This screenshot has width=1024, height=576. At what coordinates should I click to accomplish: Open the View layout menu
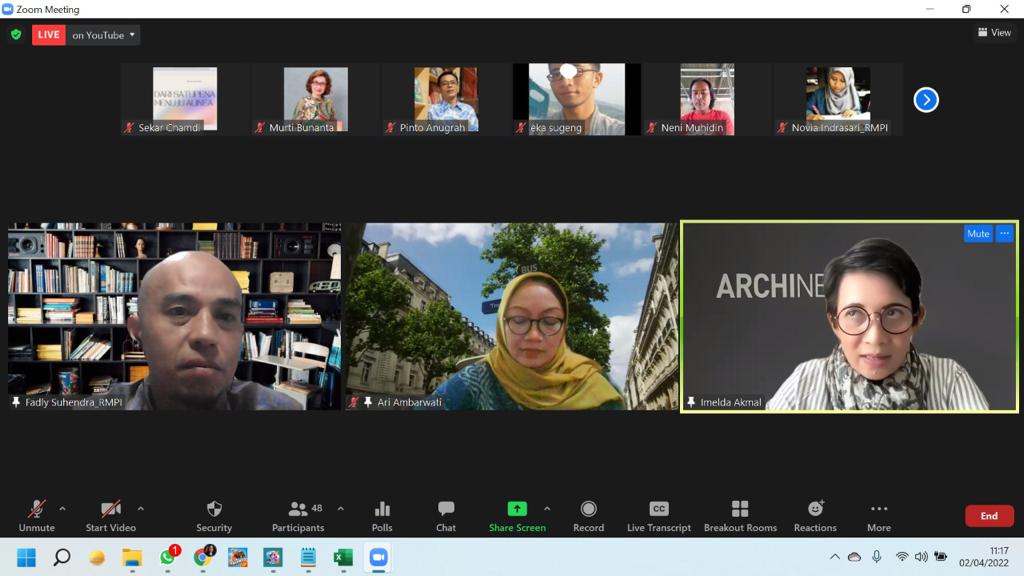994,33
